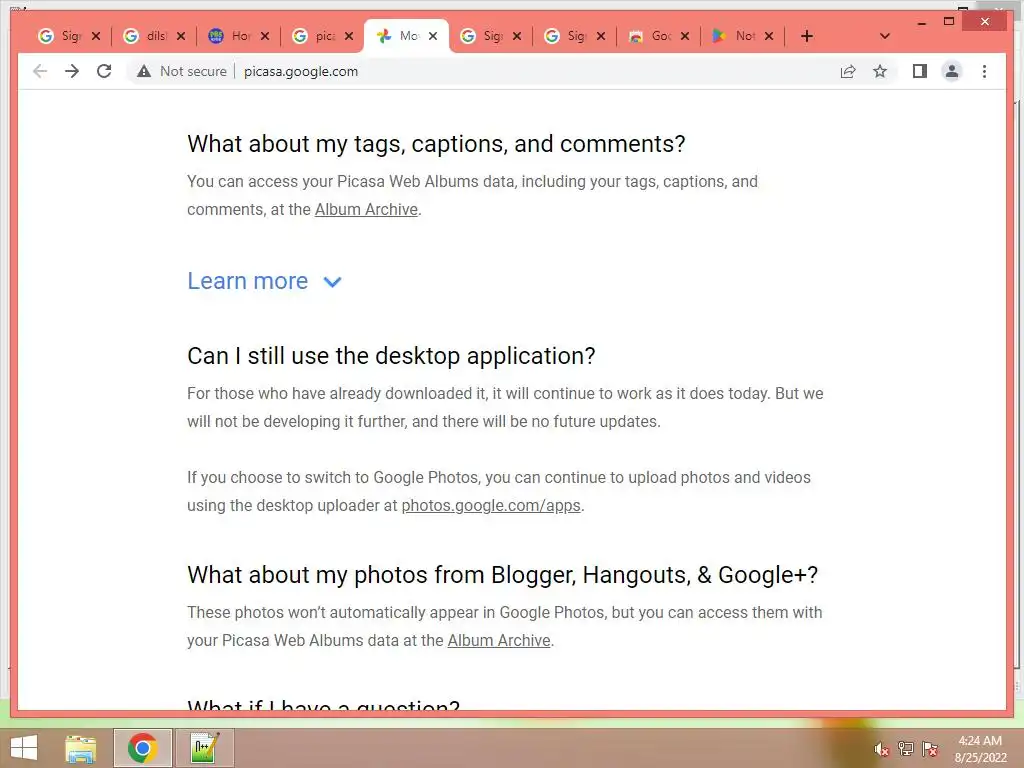Click the Chrome taskbar icon
The height and width of the screenshot is (768, 1024).
(x=142, y=748)
